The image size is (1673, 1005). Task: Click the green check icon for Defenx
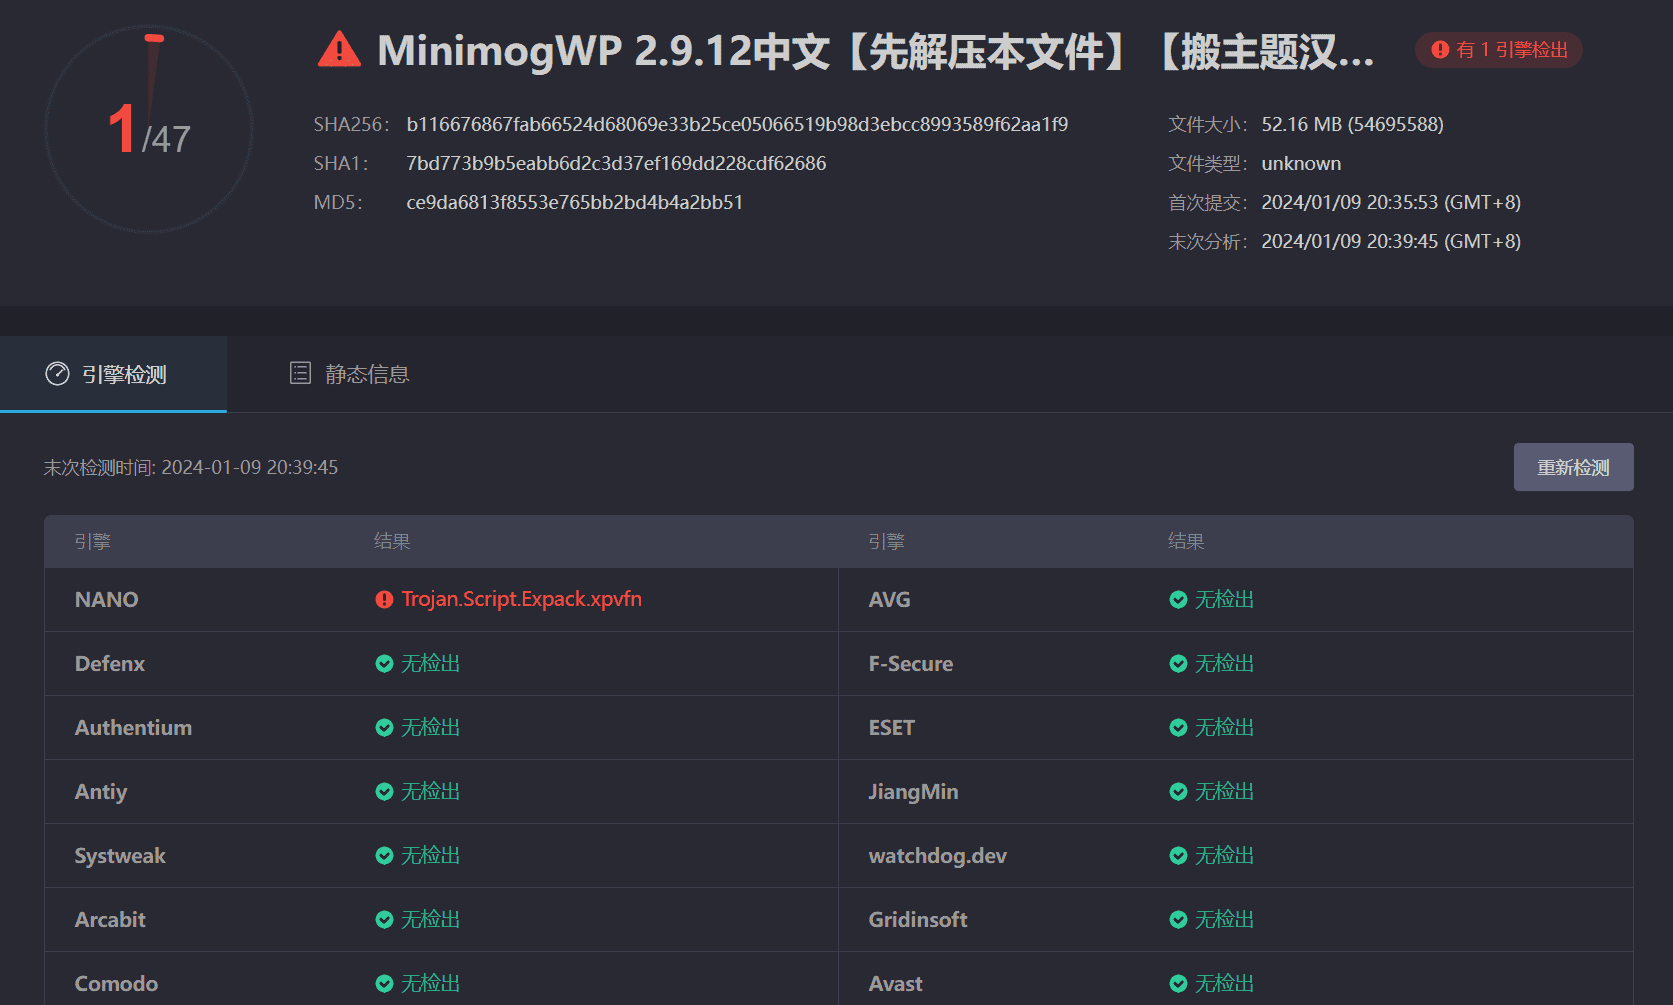(384, 663)
